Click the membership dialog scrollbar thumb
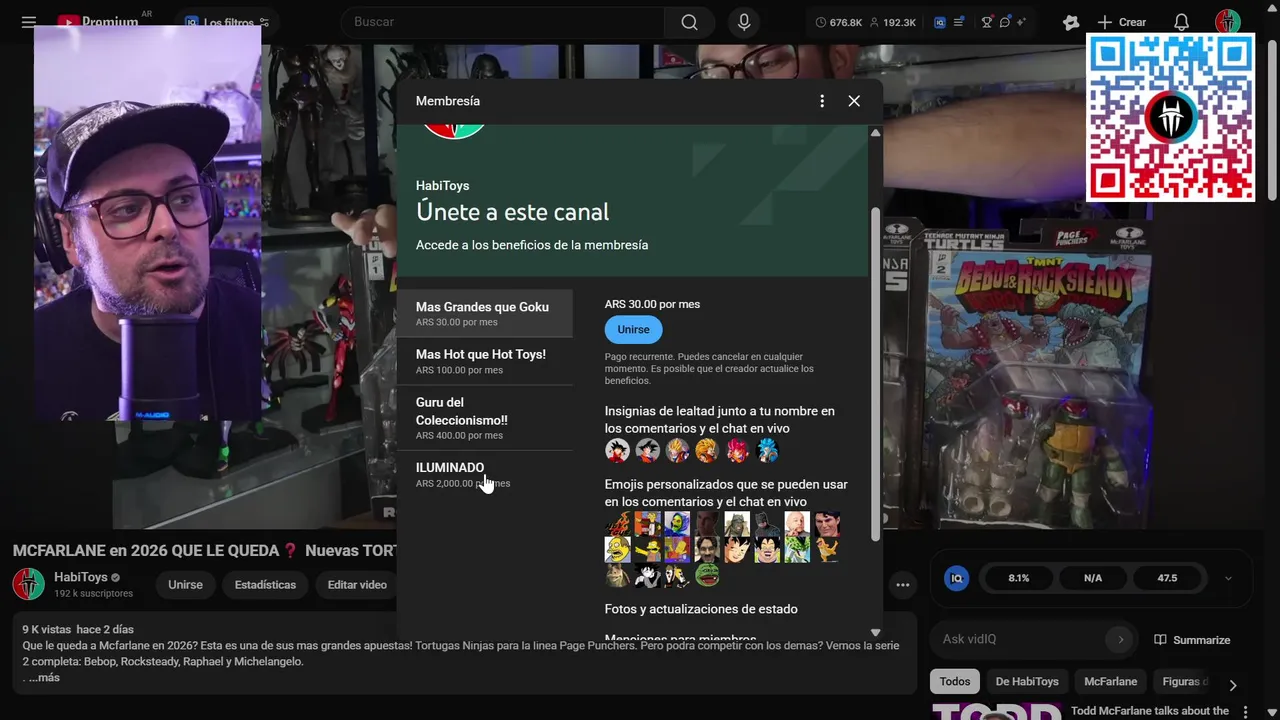The width and height of the screenshot is (1280, 720). click(876, 374)
